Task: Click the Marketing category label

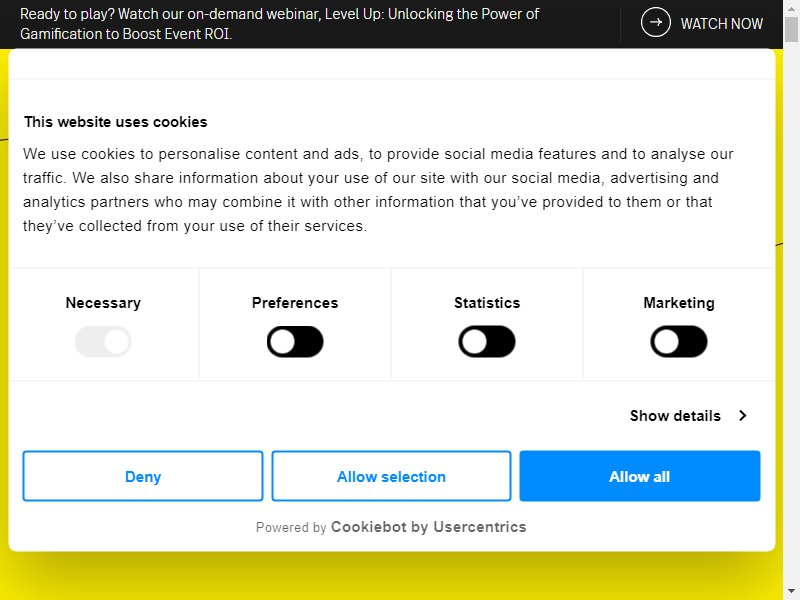Action: coord(679,303)
